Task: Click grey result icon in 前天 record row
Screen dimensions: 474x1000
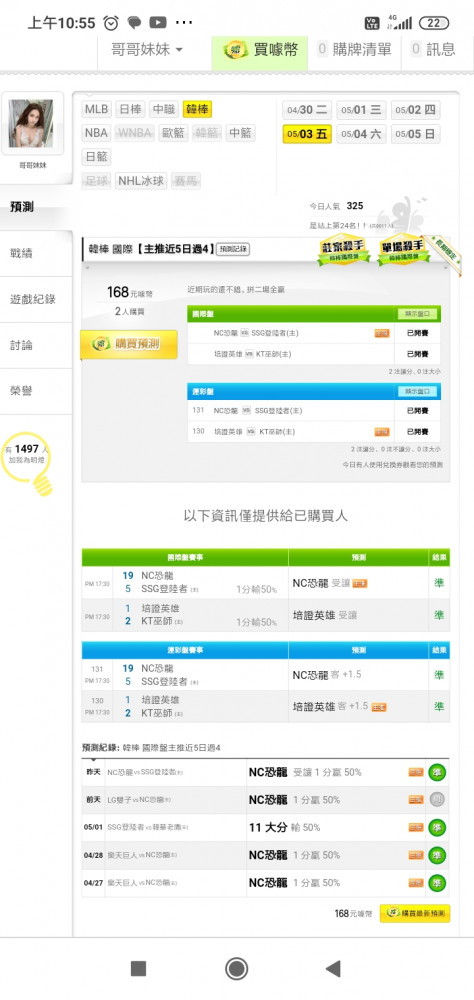Action: [438, 800]
